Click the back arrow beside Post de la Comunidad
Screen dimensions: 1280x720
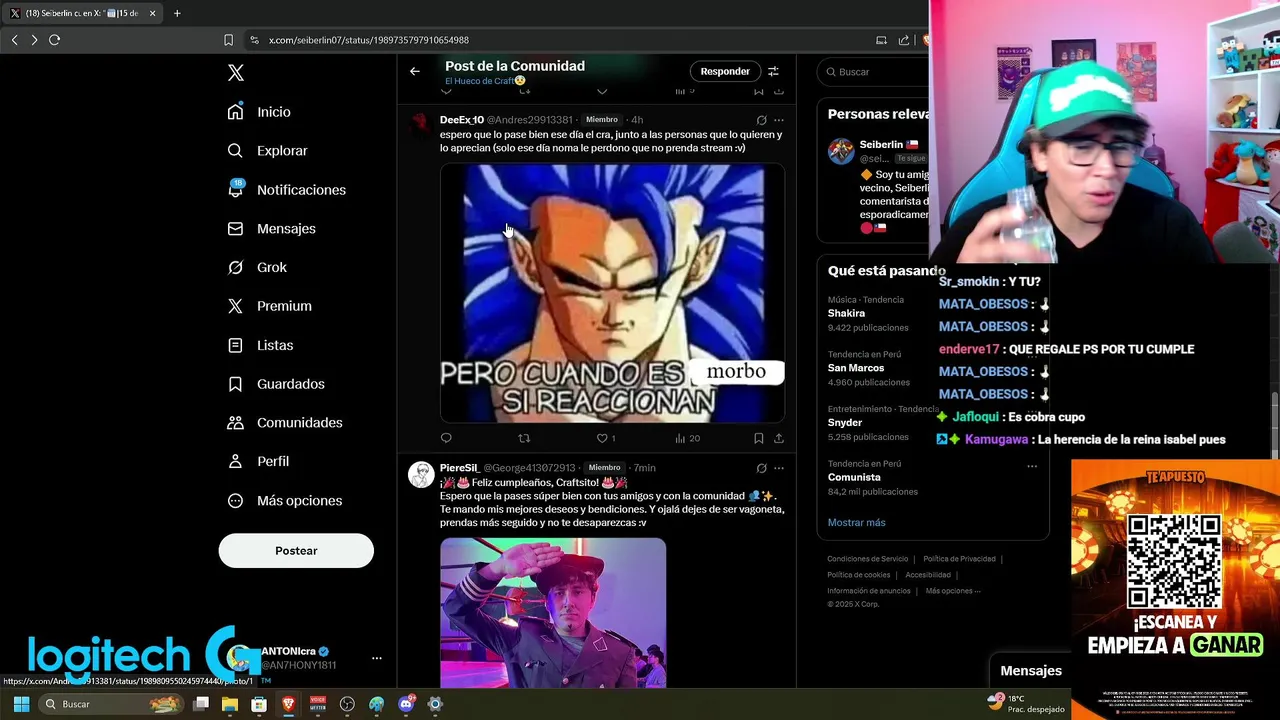click(415, 71)
